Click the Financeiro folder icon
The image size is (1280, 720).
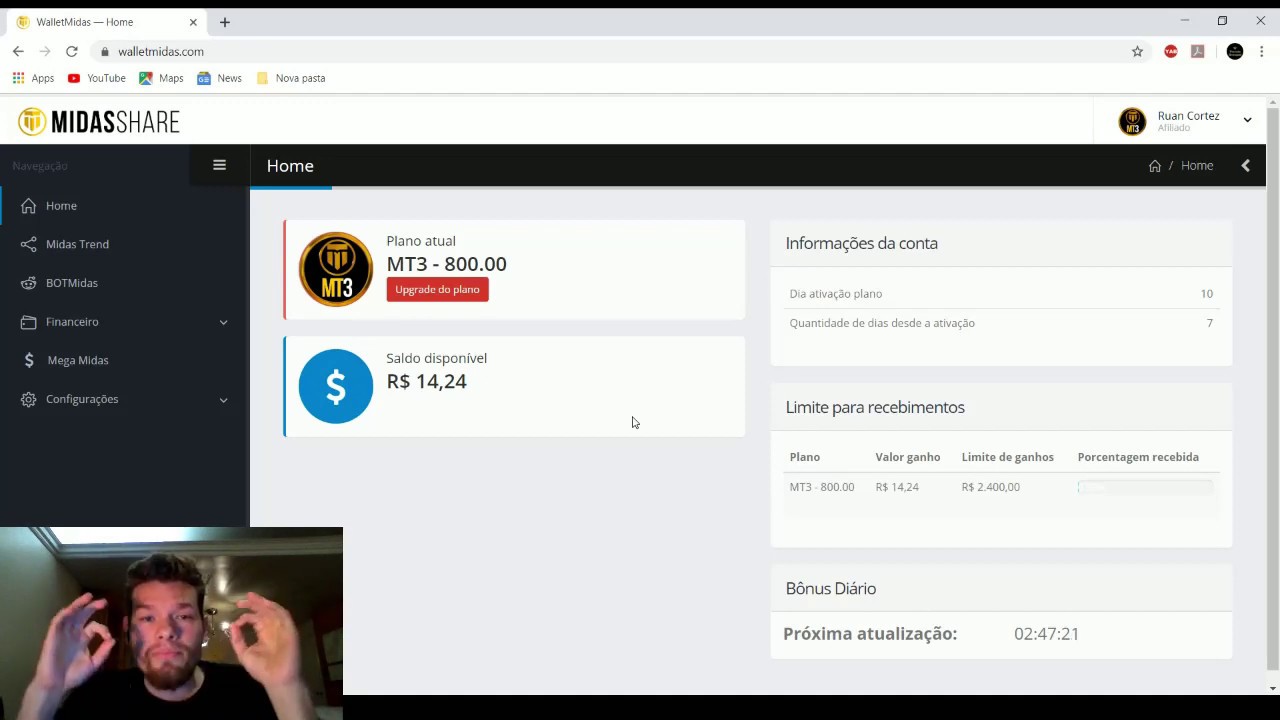point(28,322)
